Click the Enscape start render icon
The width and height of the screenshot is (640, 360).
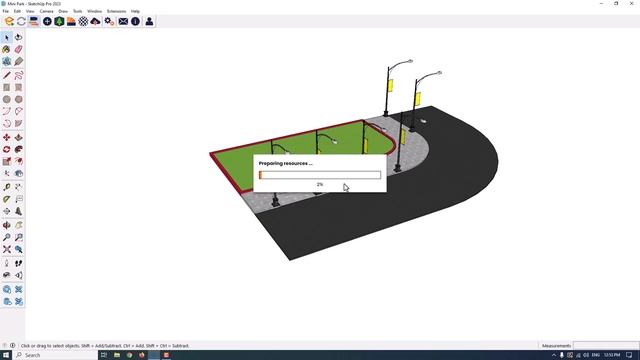coord(9,21)
